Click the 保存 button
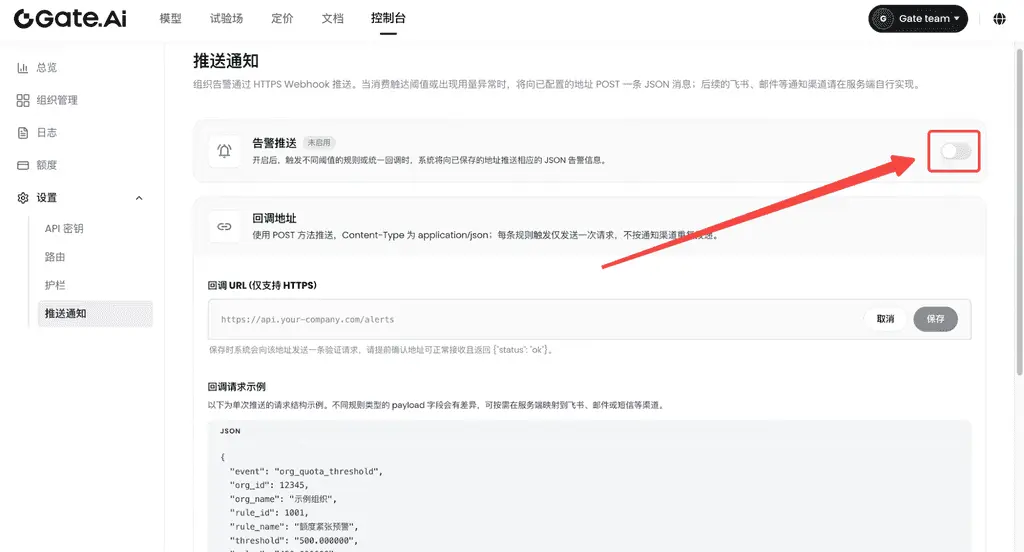The width and height of the screenshot is (1024, 552). [x=935, y=319]
